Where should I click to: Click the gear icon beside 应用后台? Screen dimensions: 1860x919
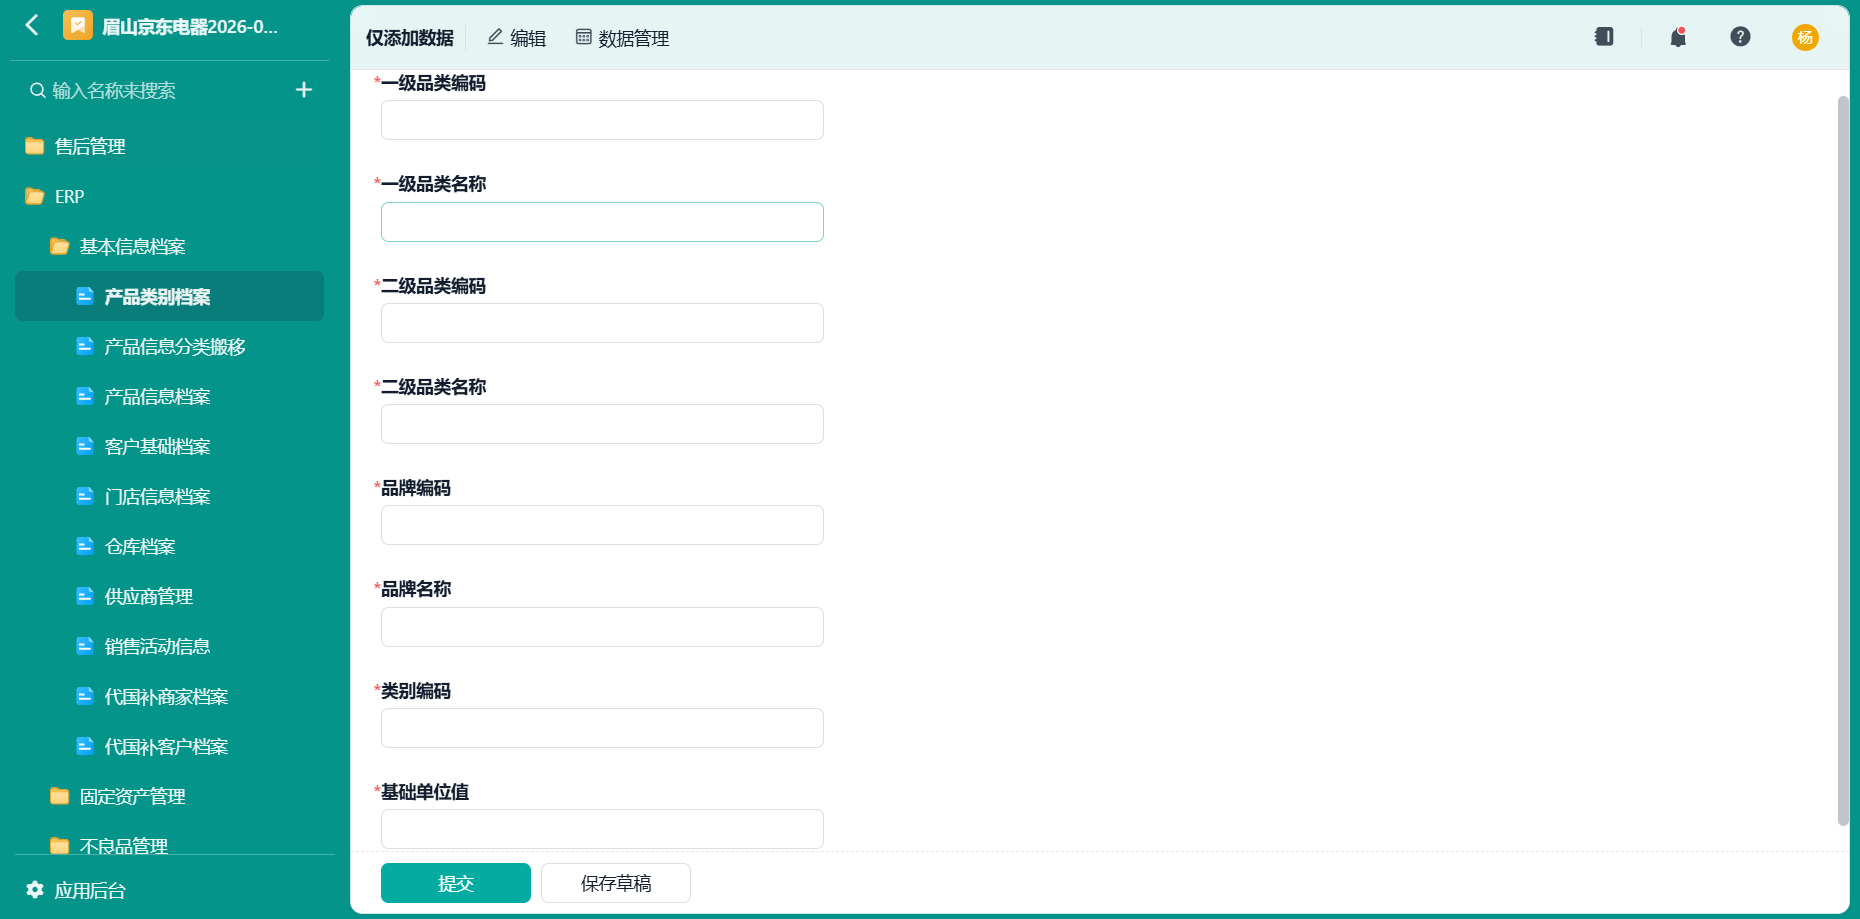point(35,890)
